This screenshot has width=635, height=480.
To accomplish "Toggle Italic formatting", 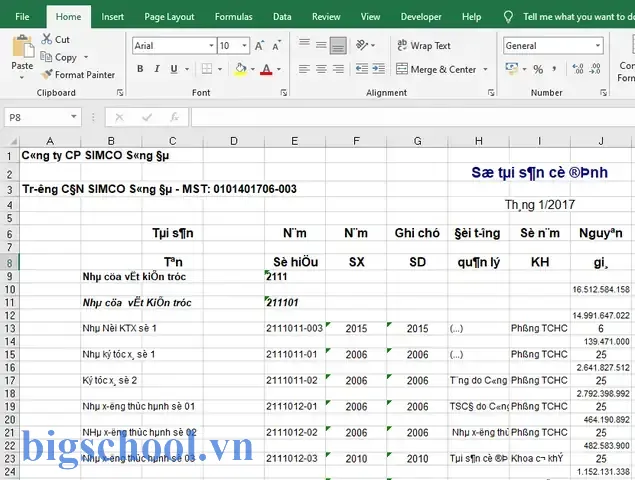I will tap(157, 69).
